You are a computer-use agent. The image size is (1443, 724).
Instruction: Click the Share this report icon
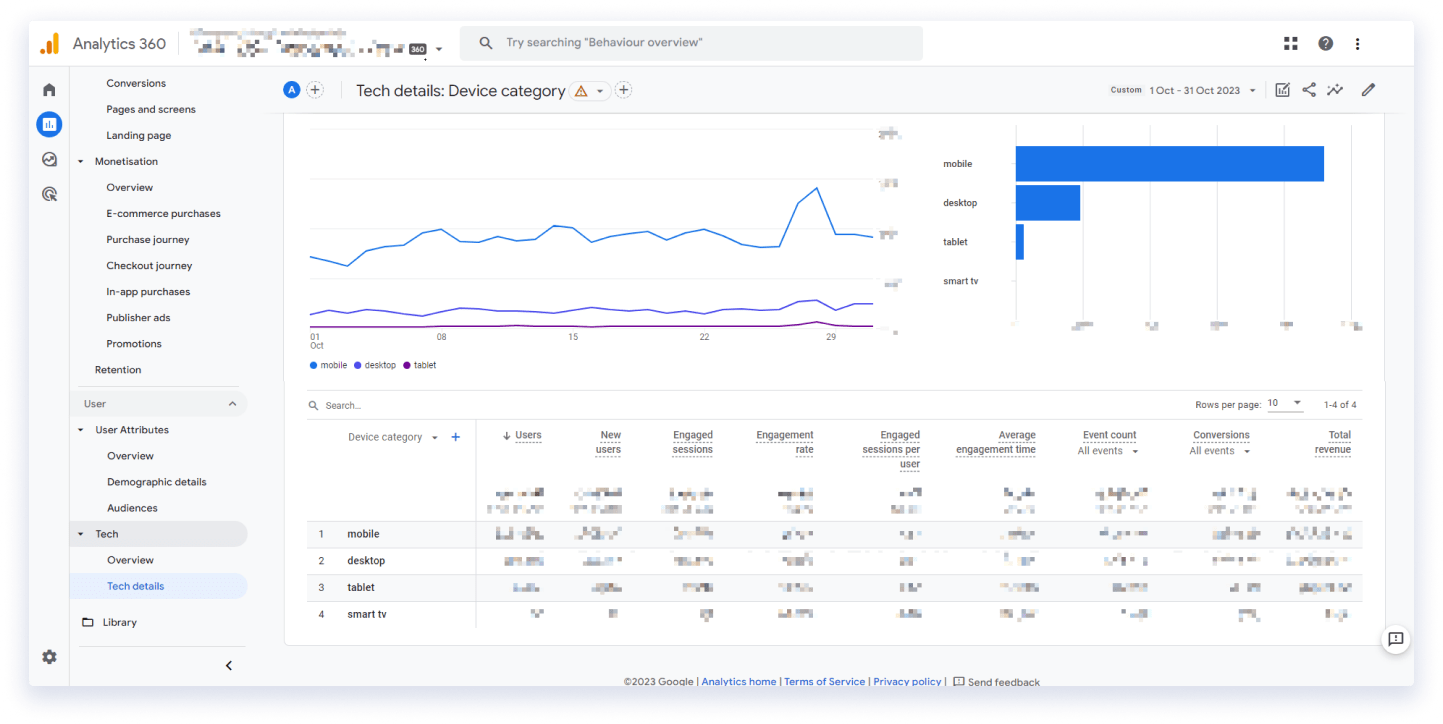[x=1309, y=90]
